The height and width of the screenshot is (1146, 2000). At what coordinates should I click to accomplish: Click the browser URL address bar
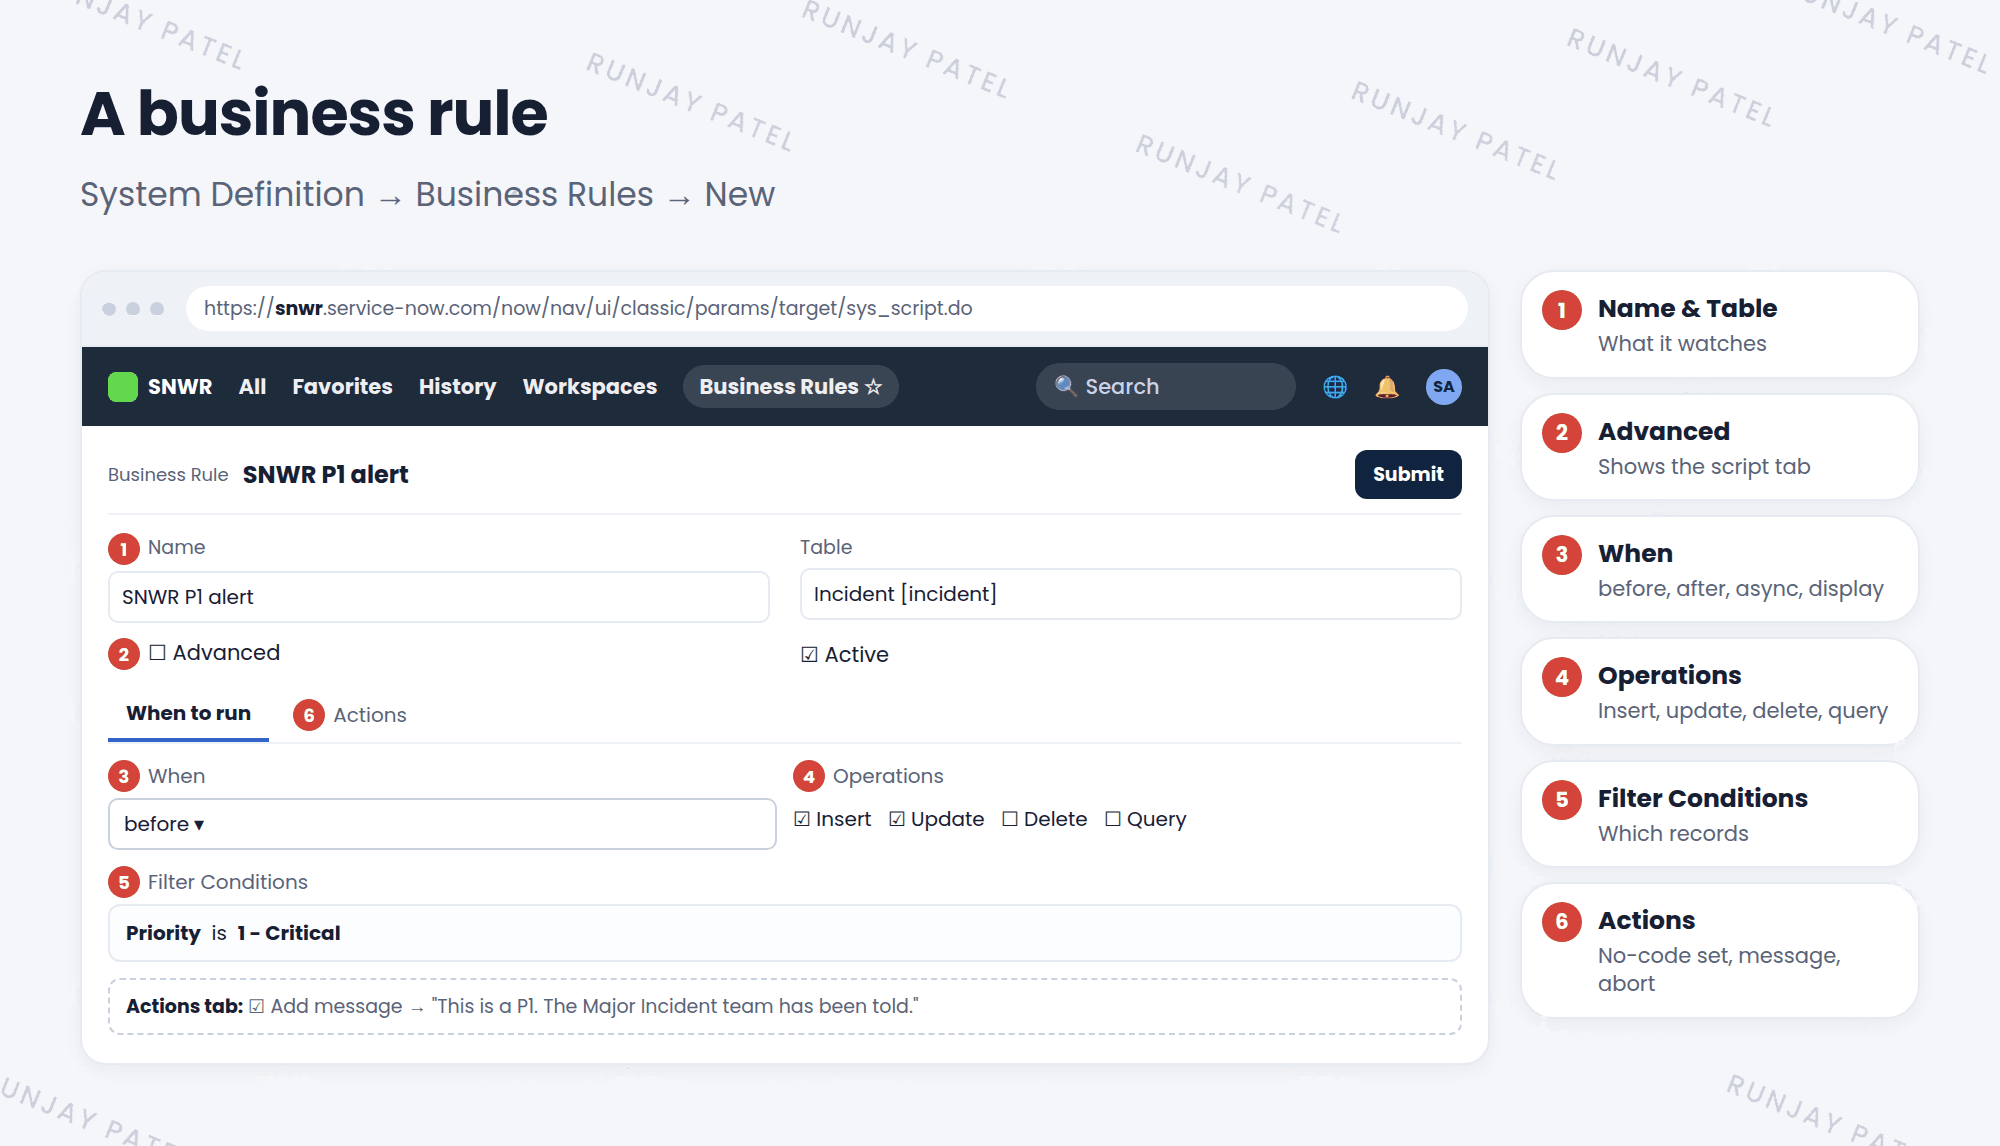click(826, 308)
